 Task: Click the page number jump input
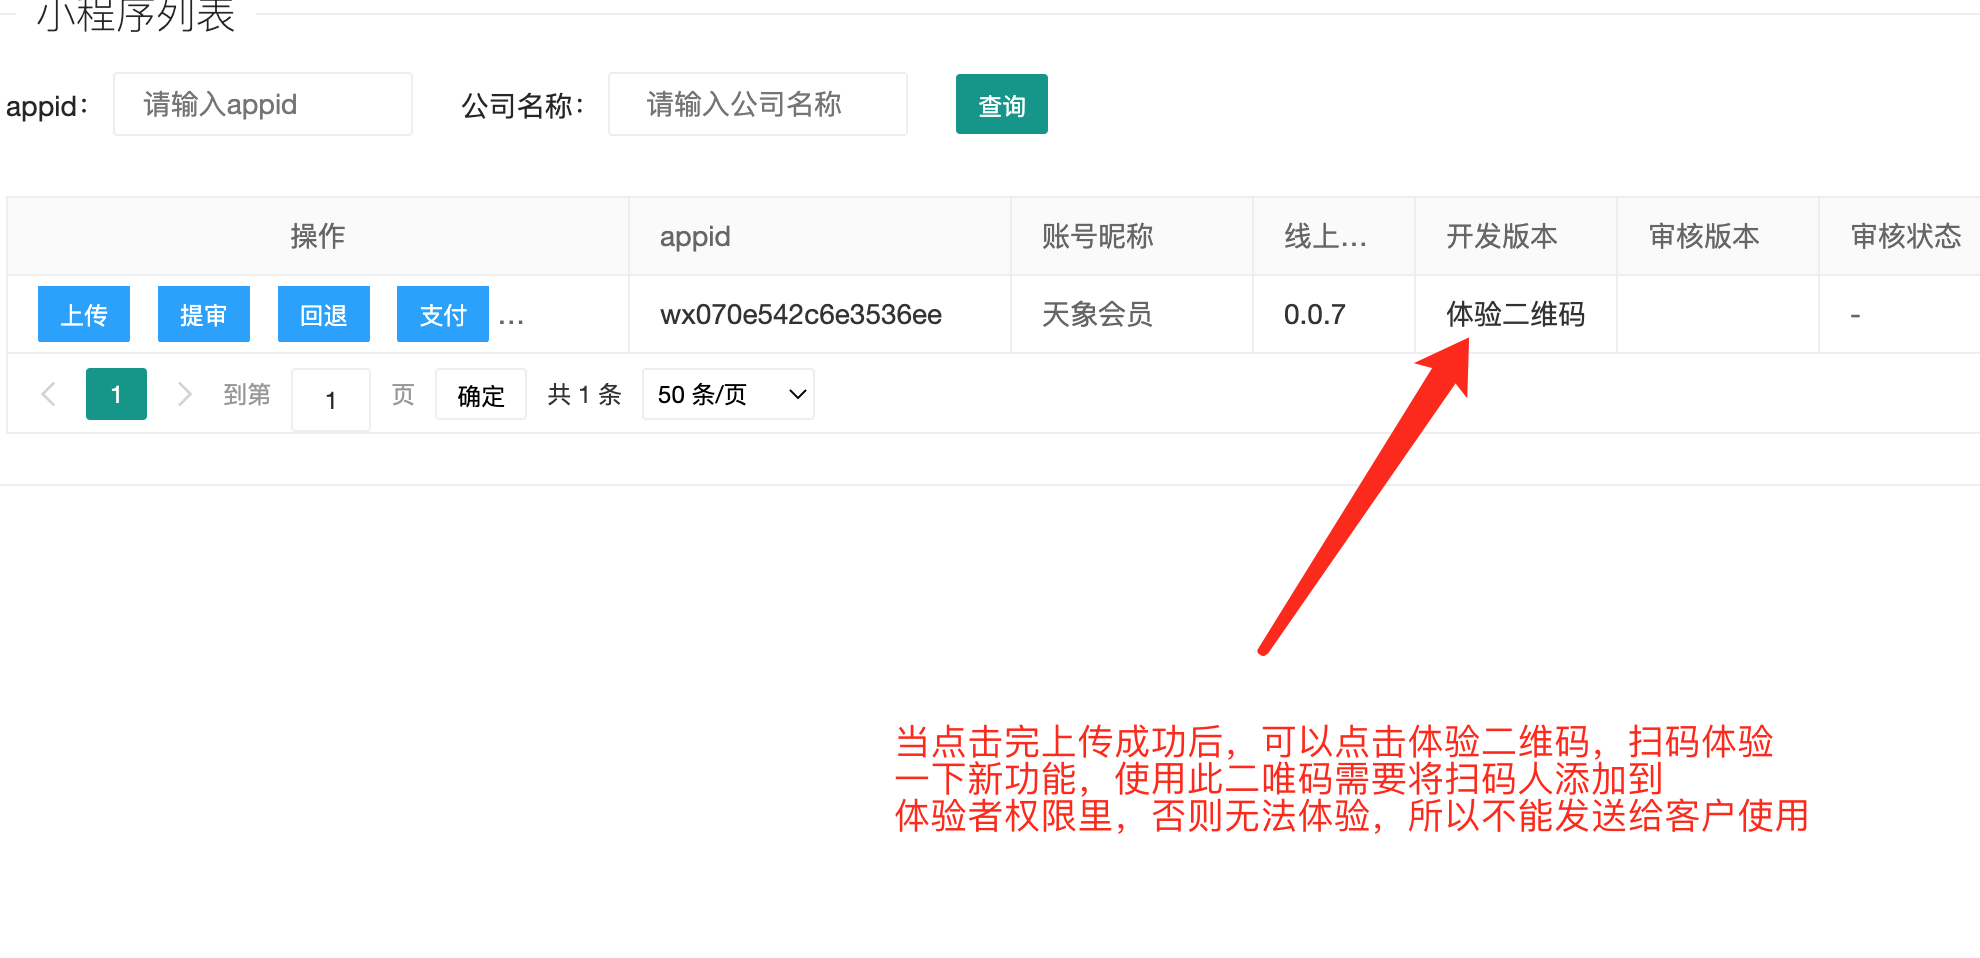tap(330, 399)
